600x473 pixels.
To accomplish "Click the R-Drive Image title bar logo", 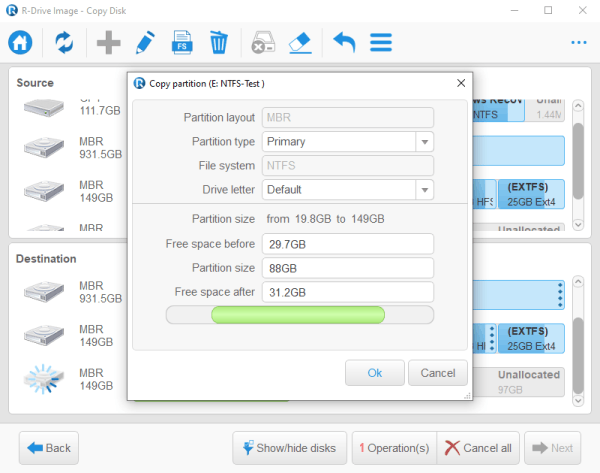I will (12, 10).
